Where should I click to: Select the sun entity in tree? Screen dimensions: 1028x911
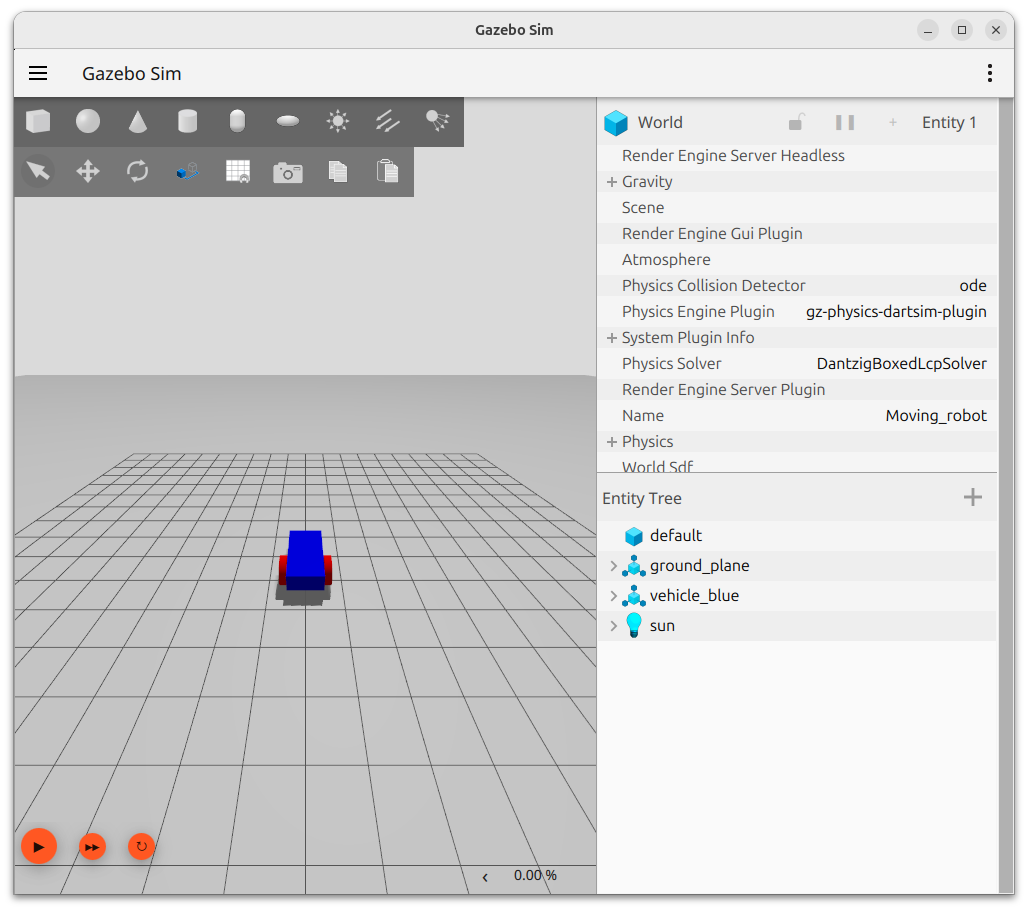pyautogui.click(x=662, y=626)
